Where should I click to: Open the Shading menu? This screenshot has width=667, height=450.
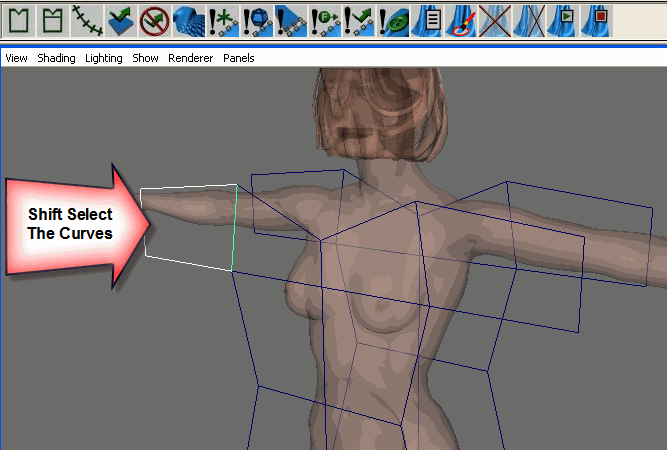(x=56, y=58)
